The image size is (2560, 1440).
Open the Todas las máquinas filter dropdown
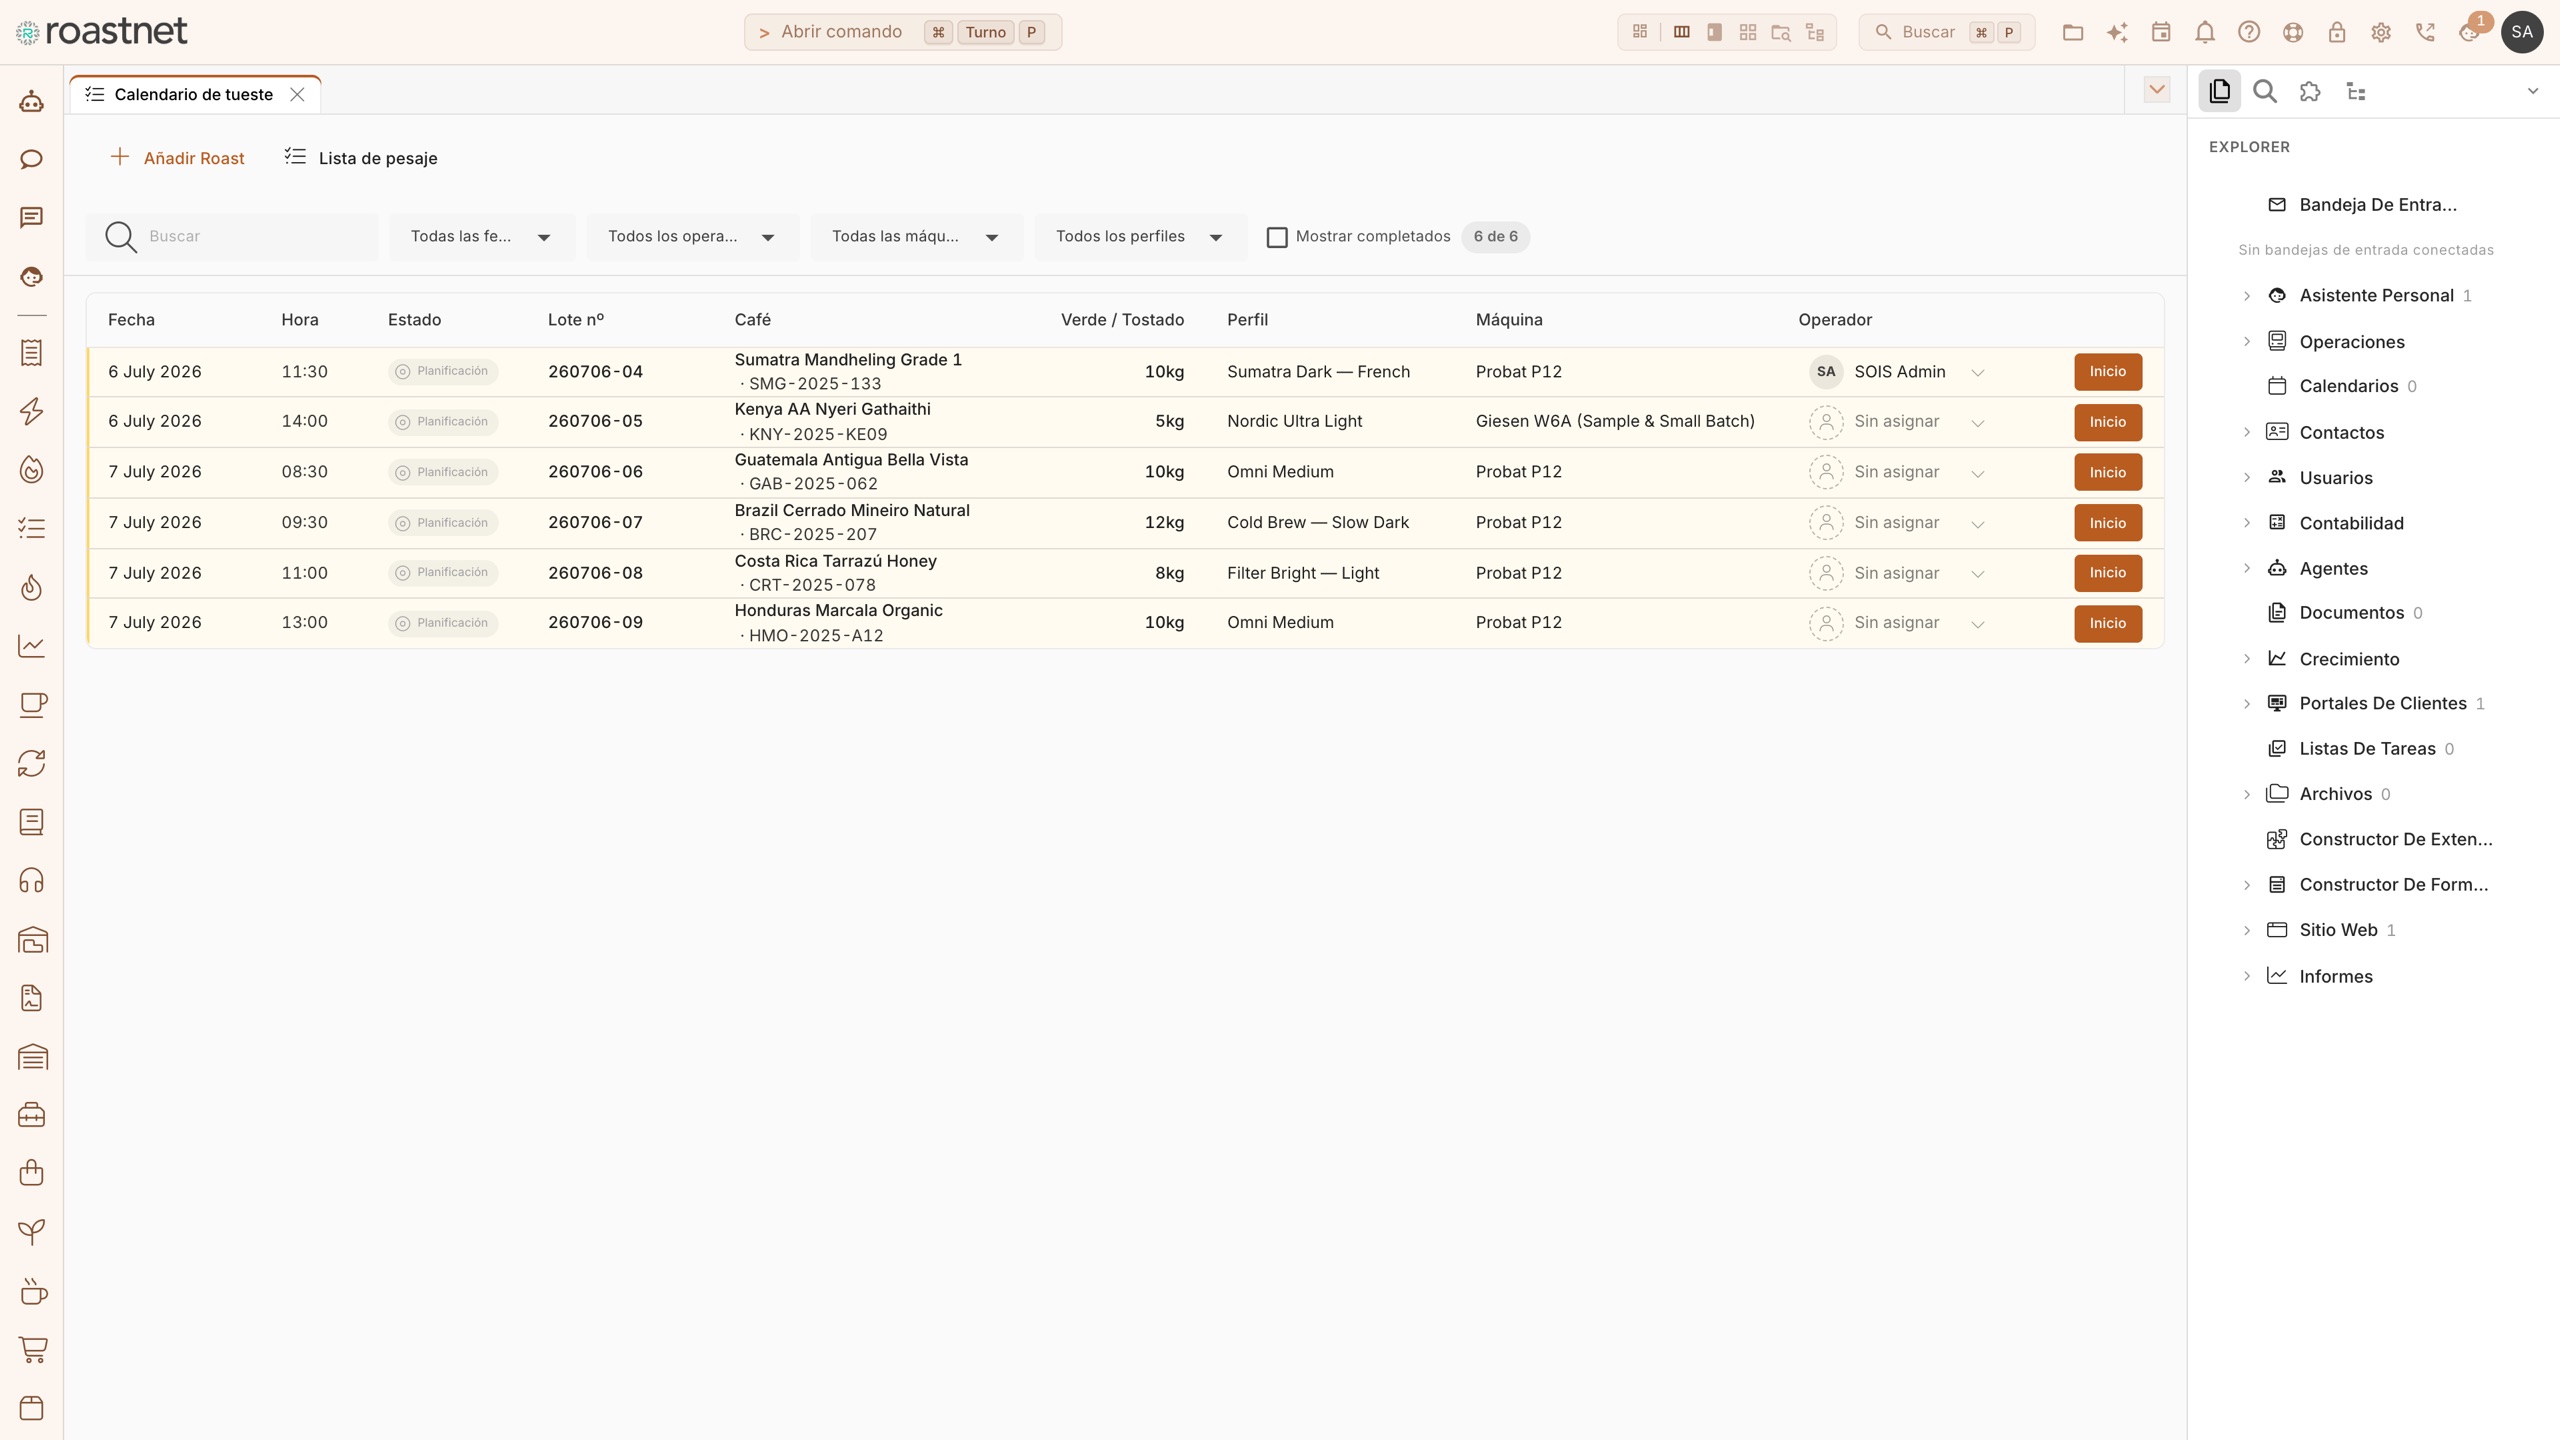pyautogui.click(x=916, y=237)
